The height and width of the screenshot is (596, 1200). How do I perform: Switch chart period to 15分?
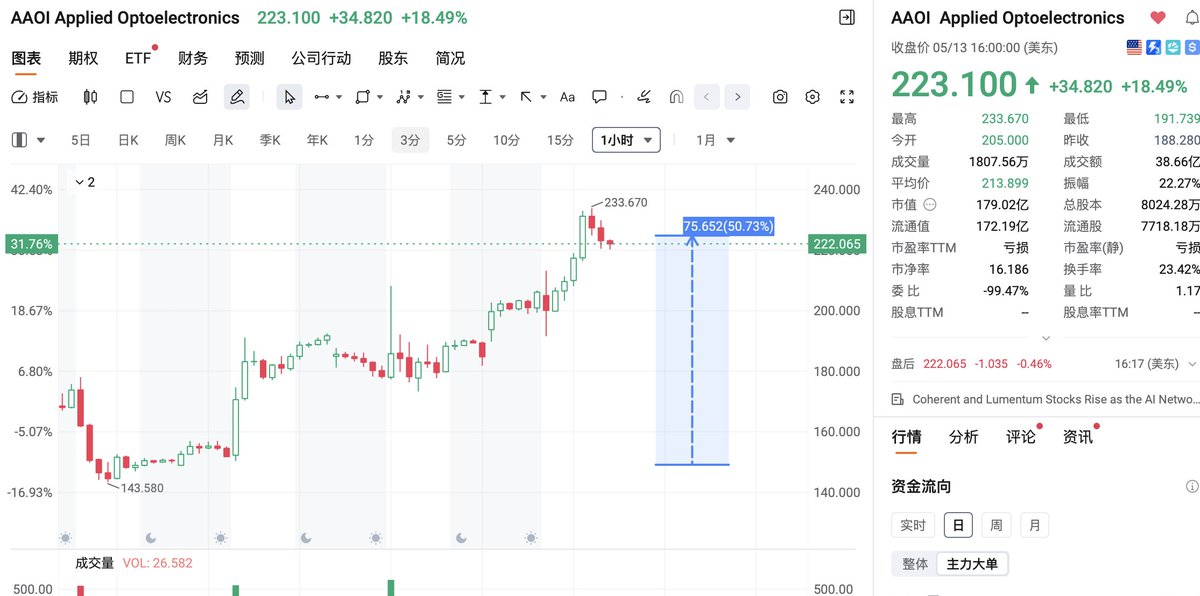pos(561,140)
